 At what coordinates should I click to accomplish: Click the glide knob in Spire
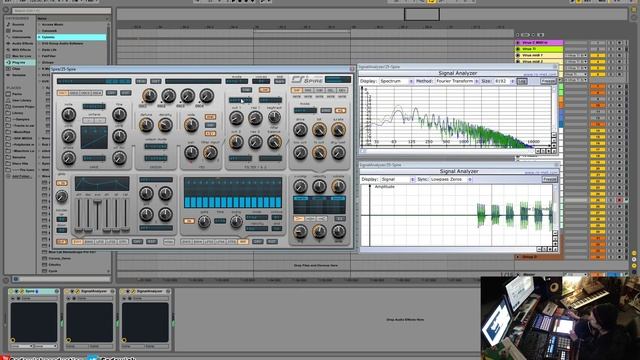[62, 197]
